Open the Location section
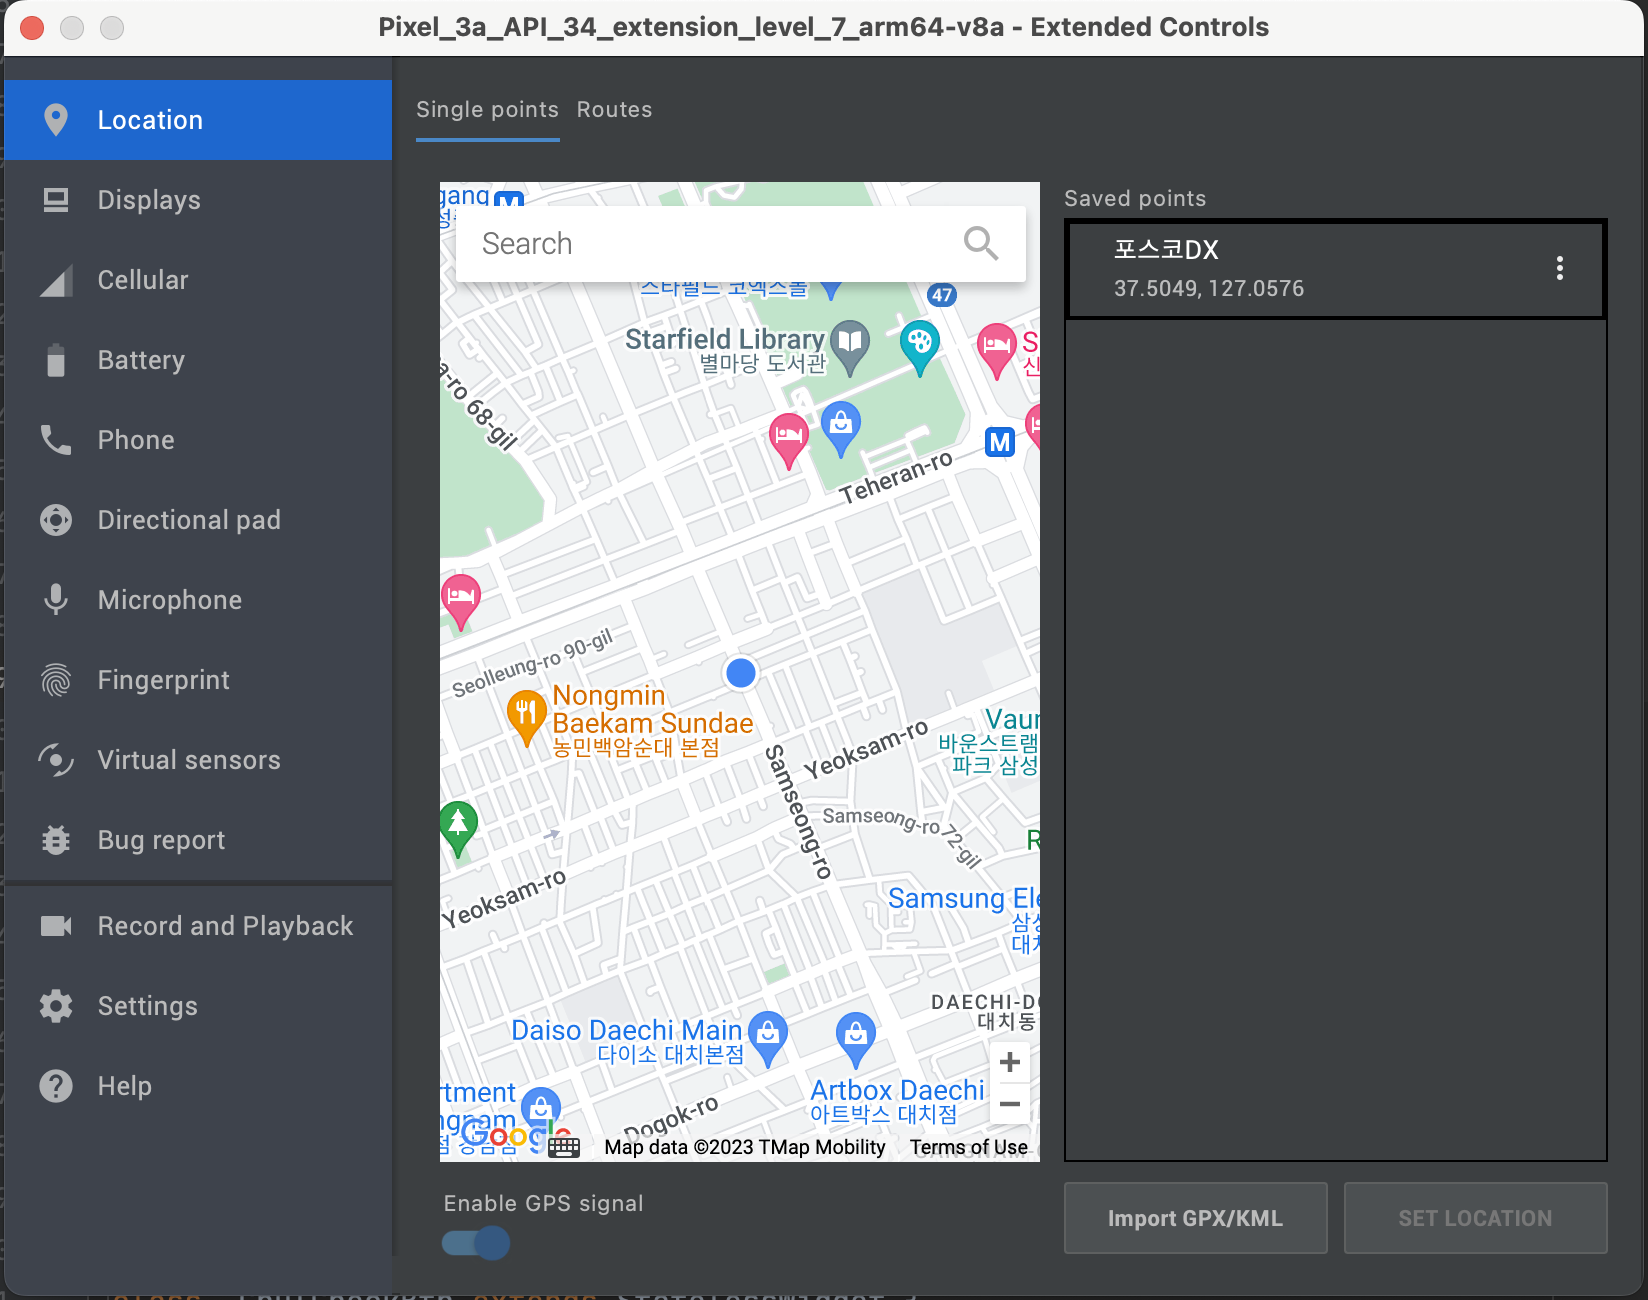The image size is (1648, 1300). coord(198,120)
